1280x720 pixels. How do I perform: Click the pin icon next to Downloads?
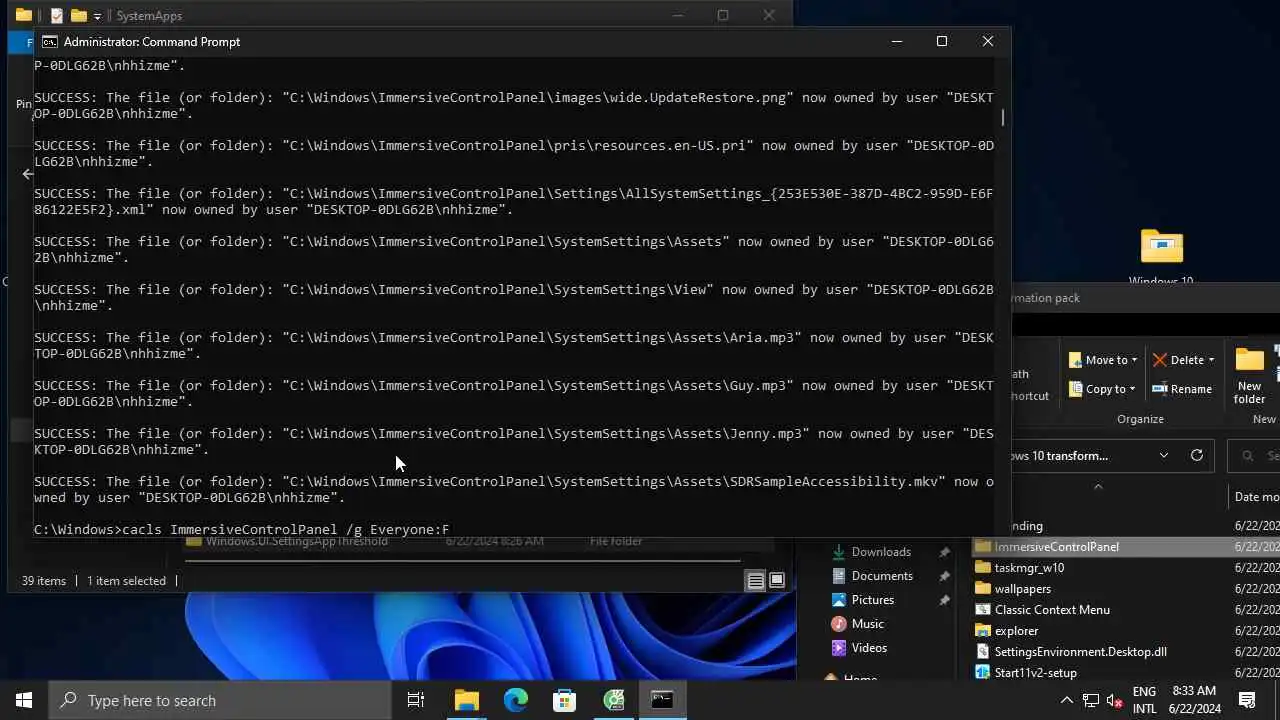(944, 552)
